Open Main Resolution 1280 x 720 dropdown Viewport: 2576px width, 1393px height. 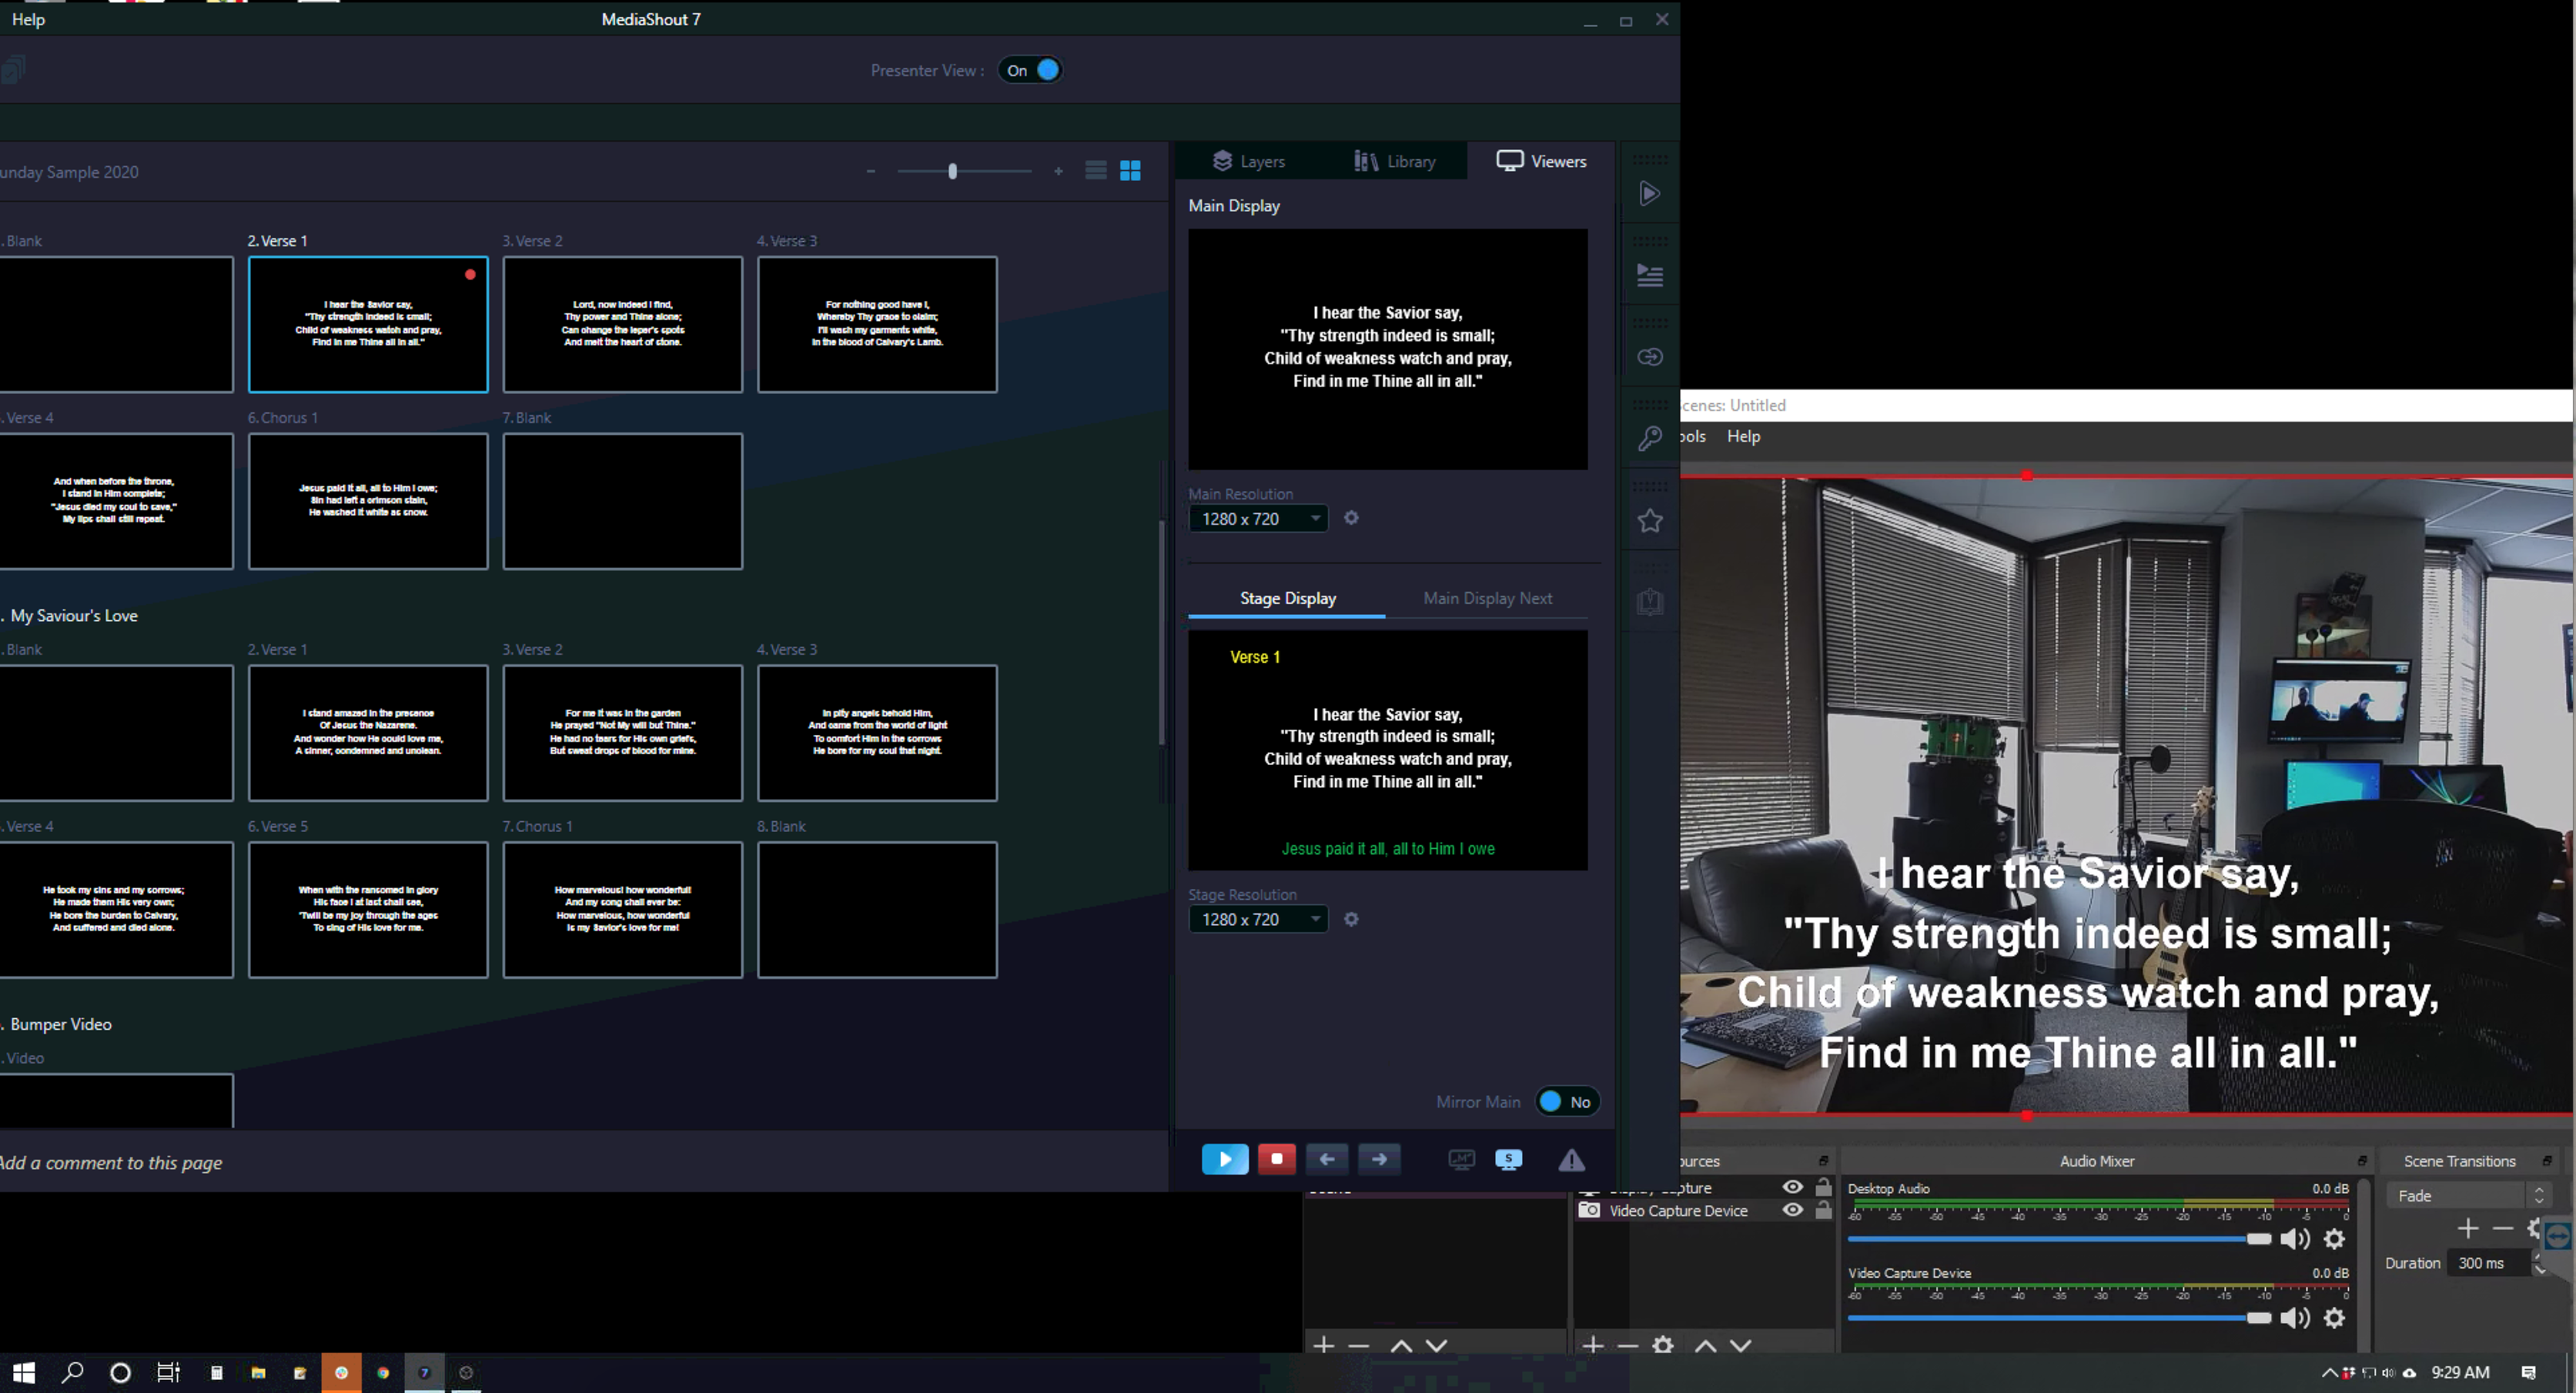click(x=1257, y=519)
